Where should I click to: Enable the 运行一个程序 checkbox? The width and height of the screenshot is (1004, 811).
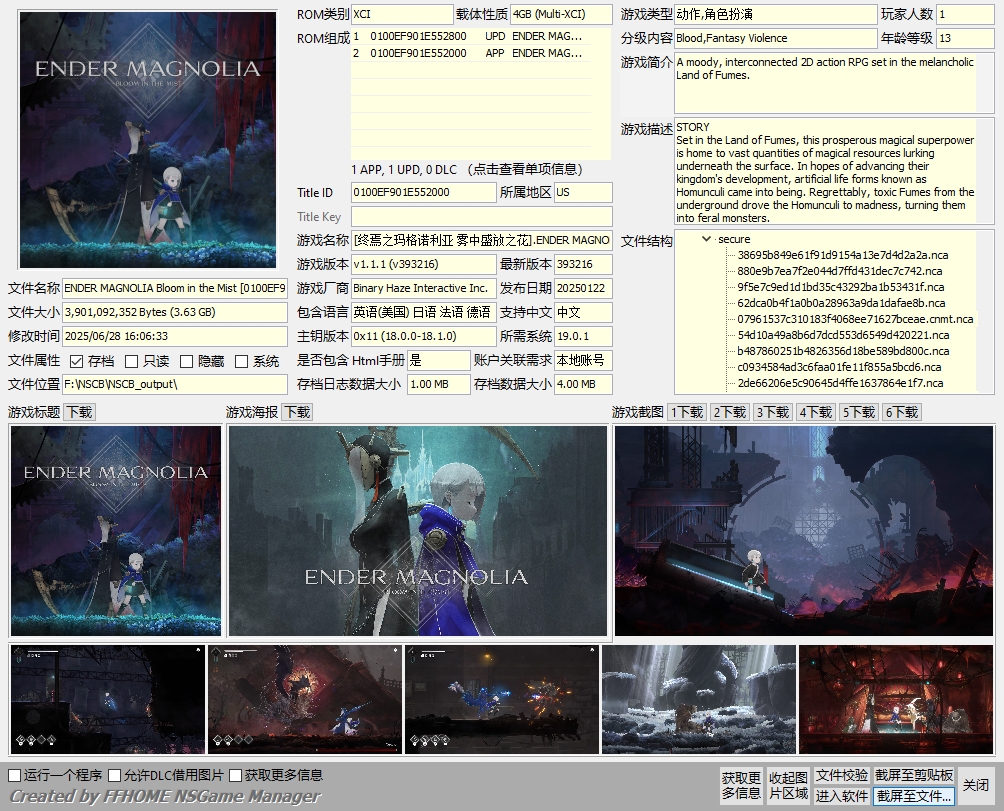[15, 775]
